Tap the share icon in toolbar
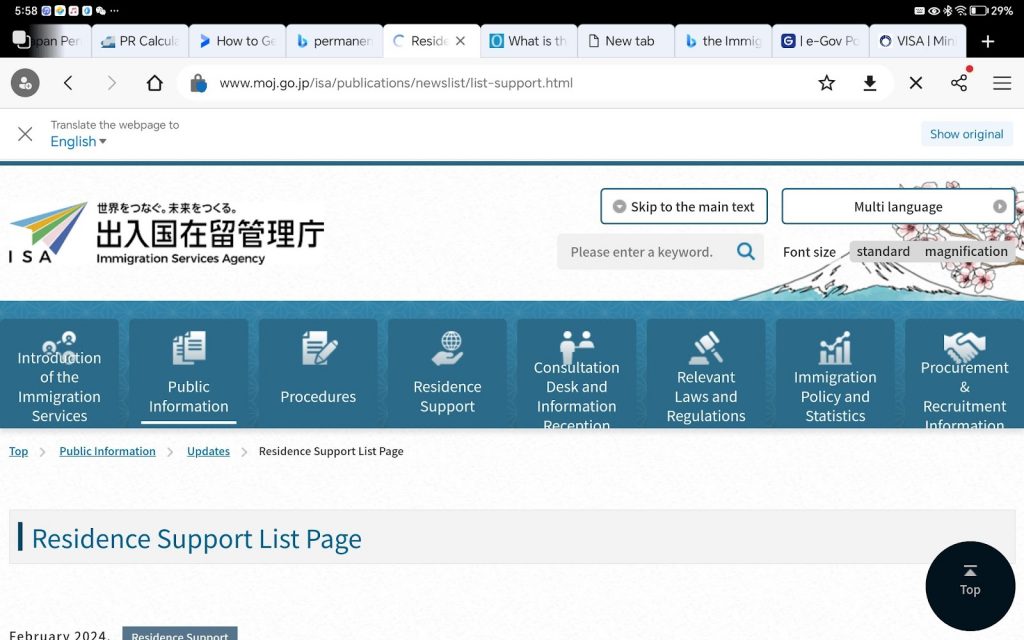 (x=959, y=83)
